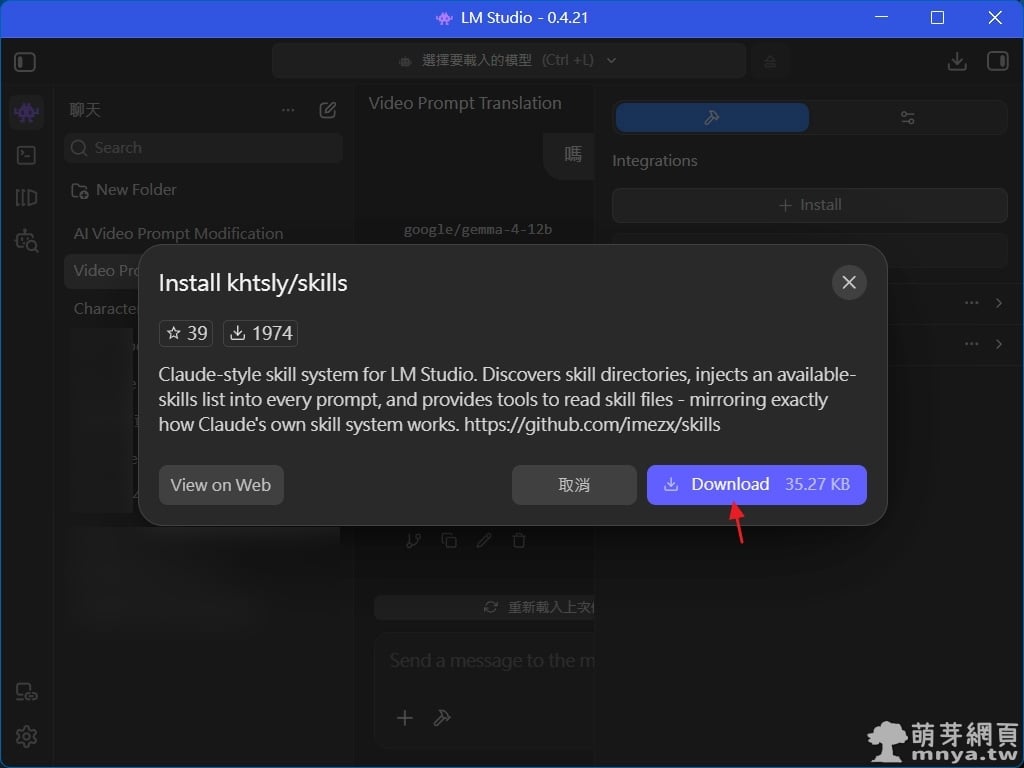Expand the first integration row chevron
Image resolution: width=1024 pixels, height=768 pixels.
click(x=999, y=302)
